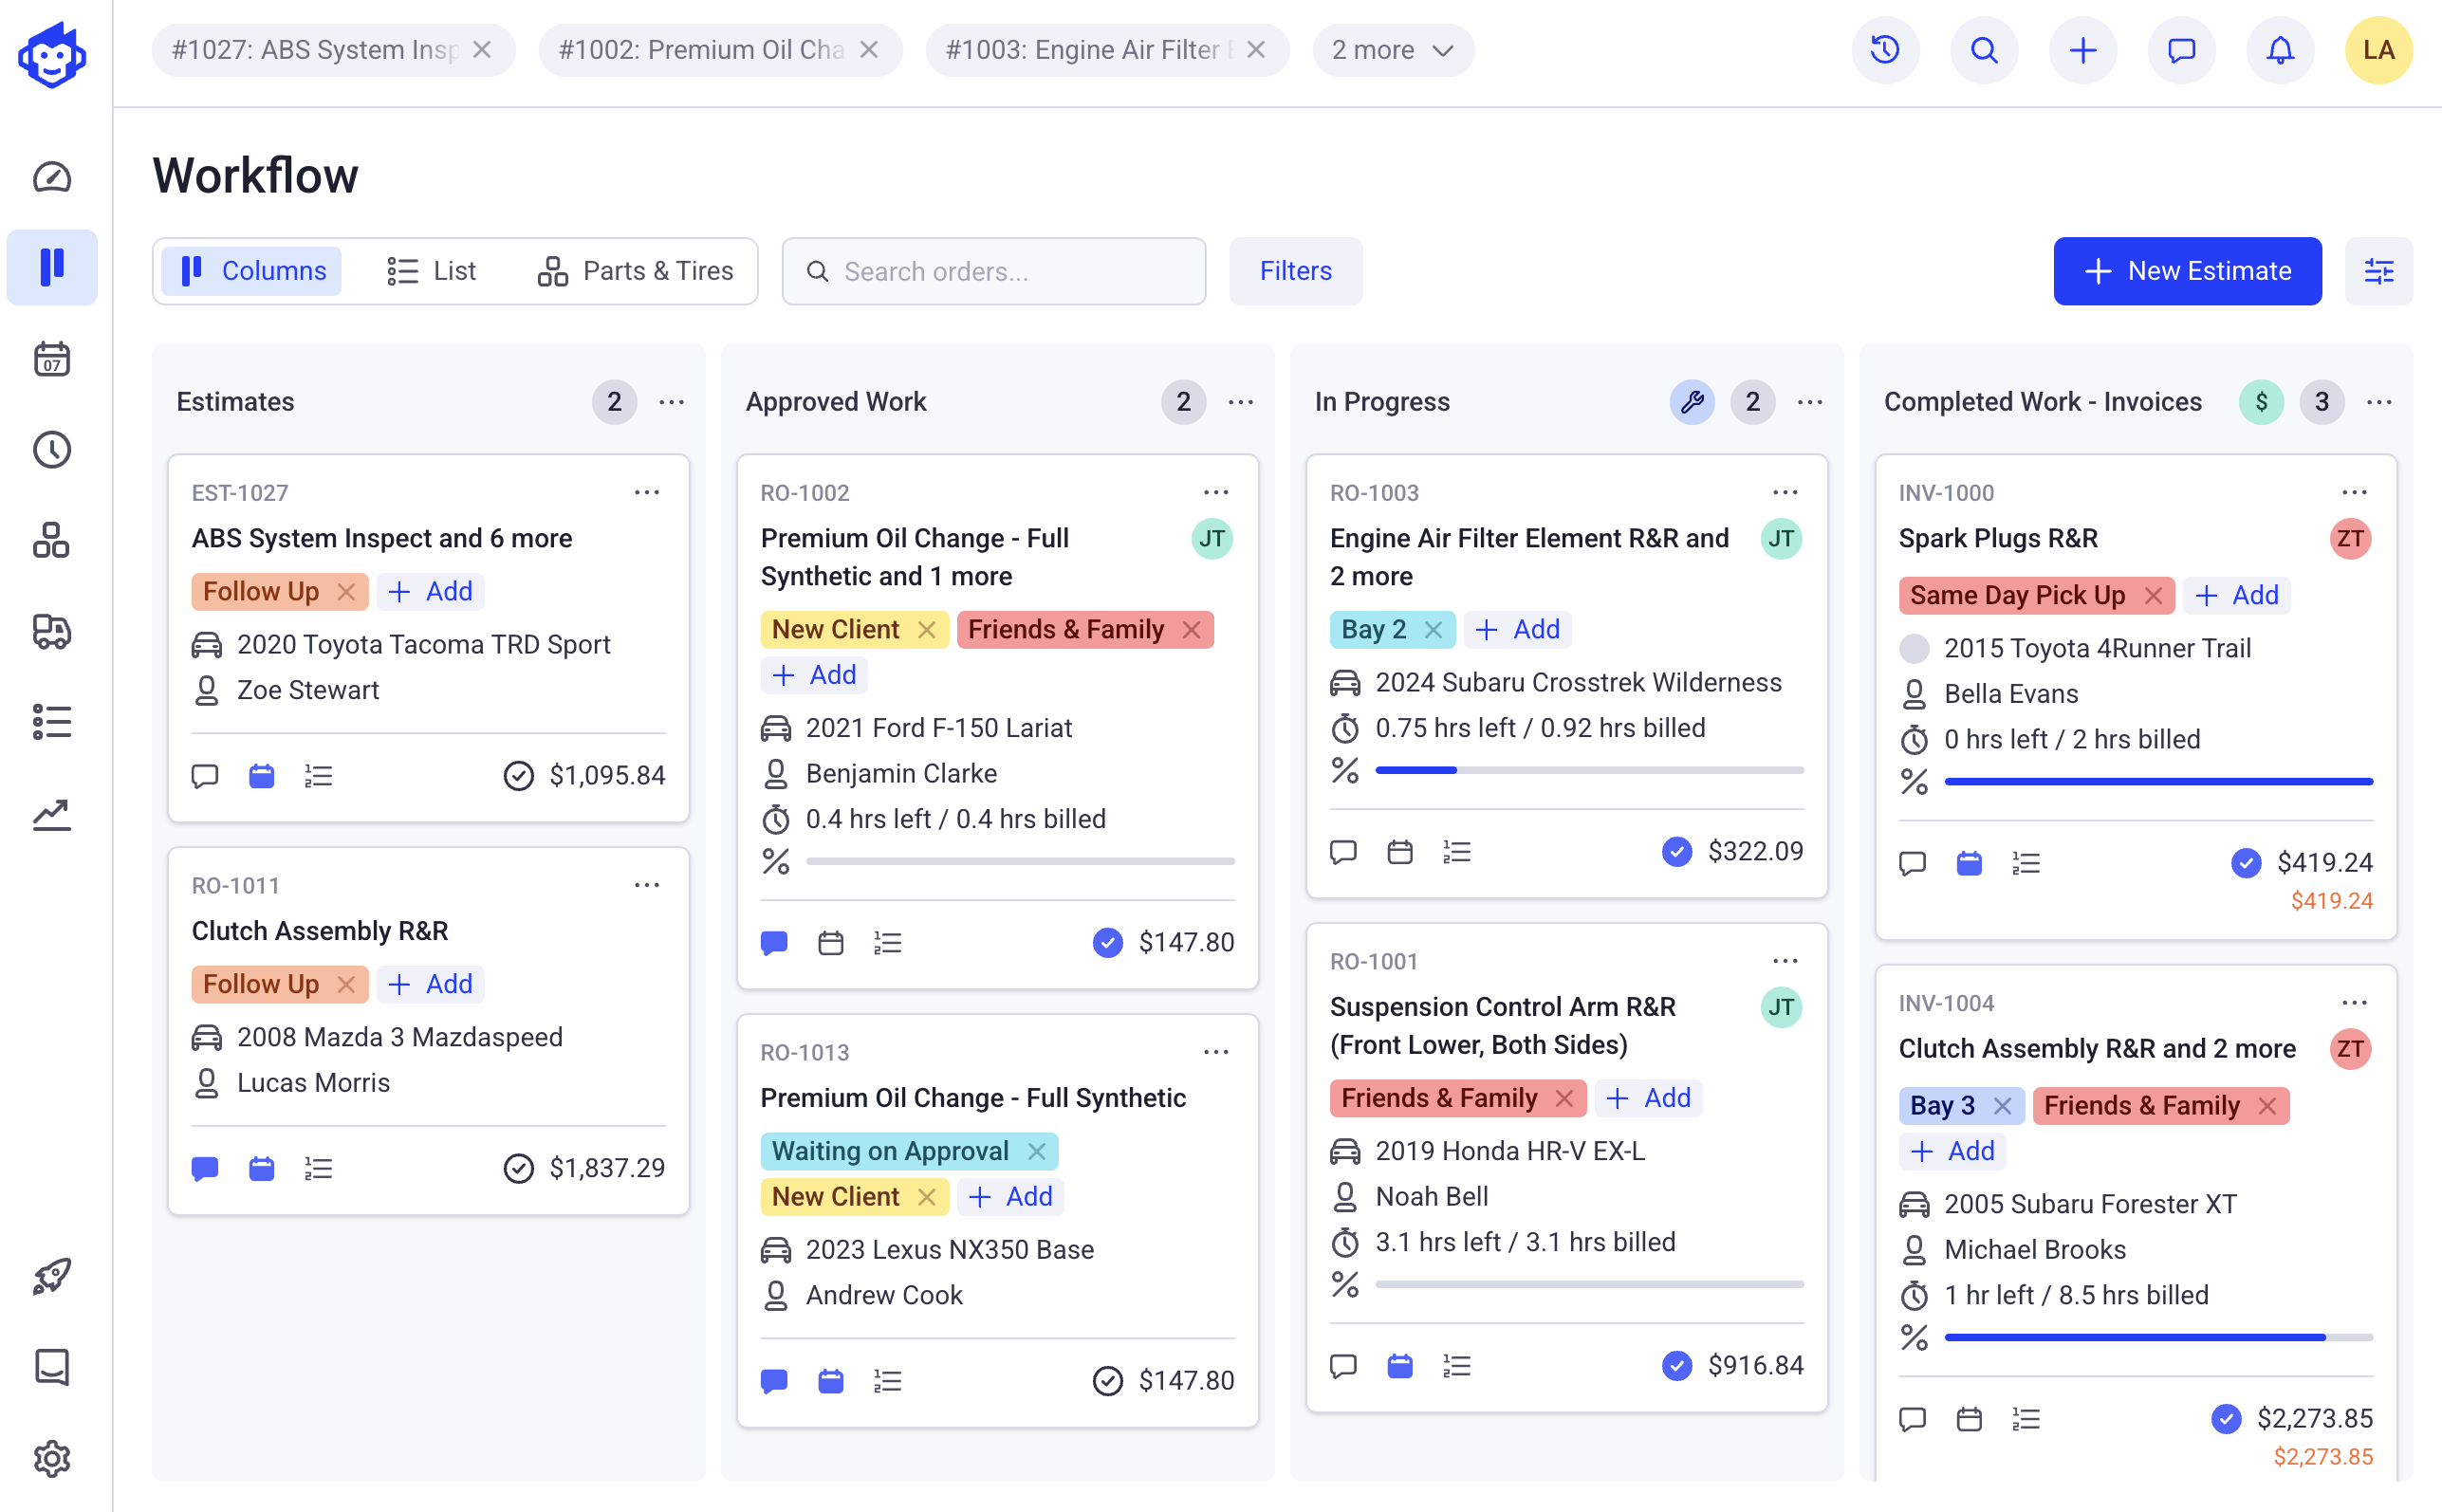This screenshot has height=1512, width=2442.
Task: Open RO-1002 card options menu
Action: [x=1216, y=493]
